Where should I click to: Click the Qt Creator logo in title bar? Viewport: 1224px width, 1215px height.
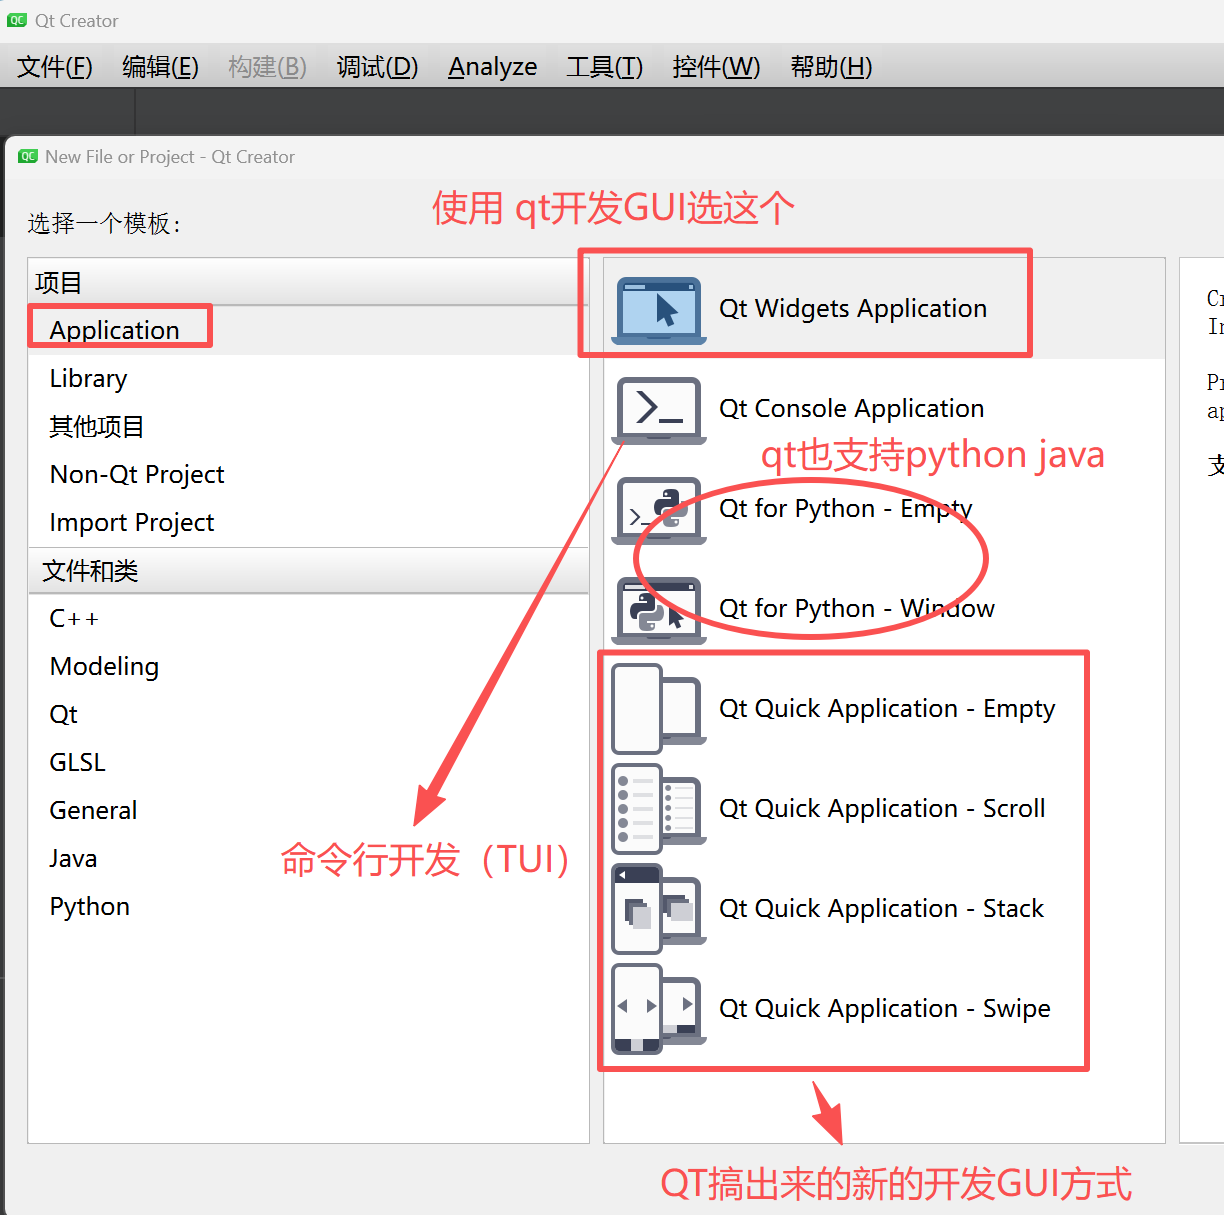pyautogui.click(x=17, y=20)
